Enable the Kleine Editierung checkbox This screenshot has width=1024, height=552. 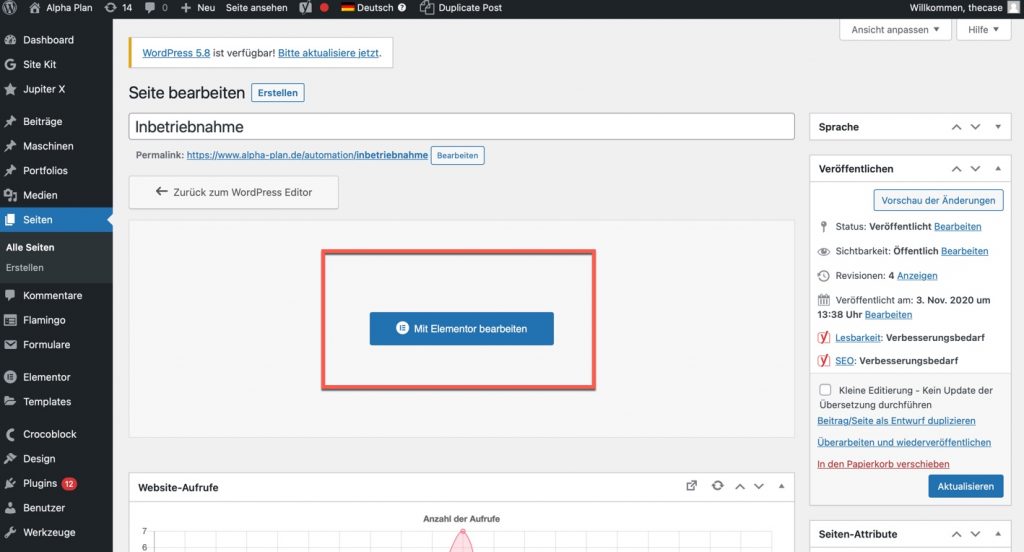[x=825, y=390]
